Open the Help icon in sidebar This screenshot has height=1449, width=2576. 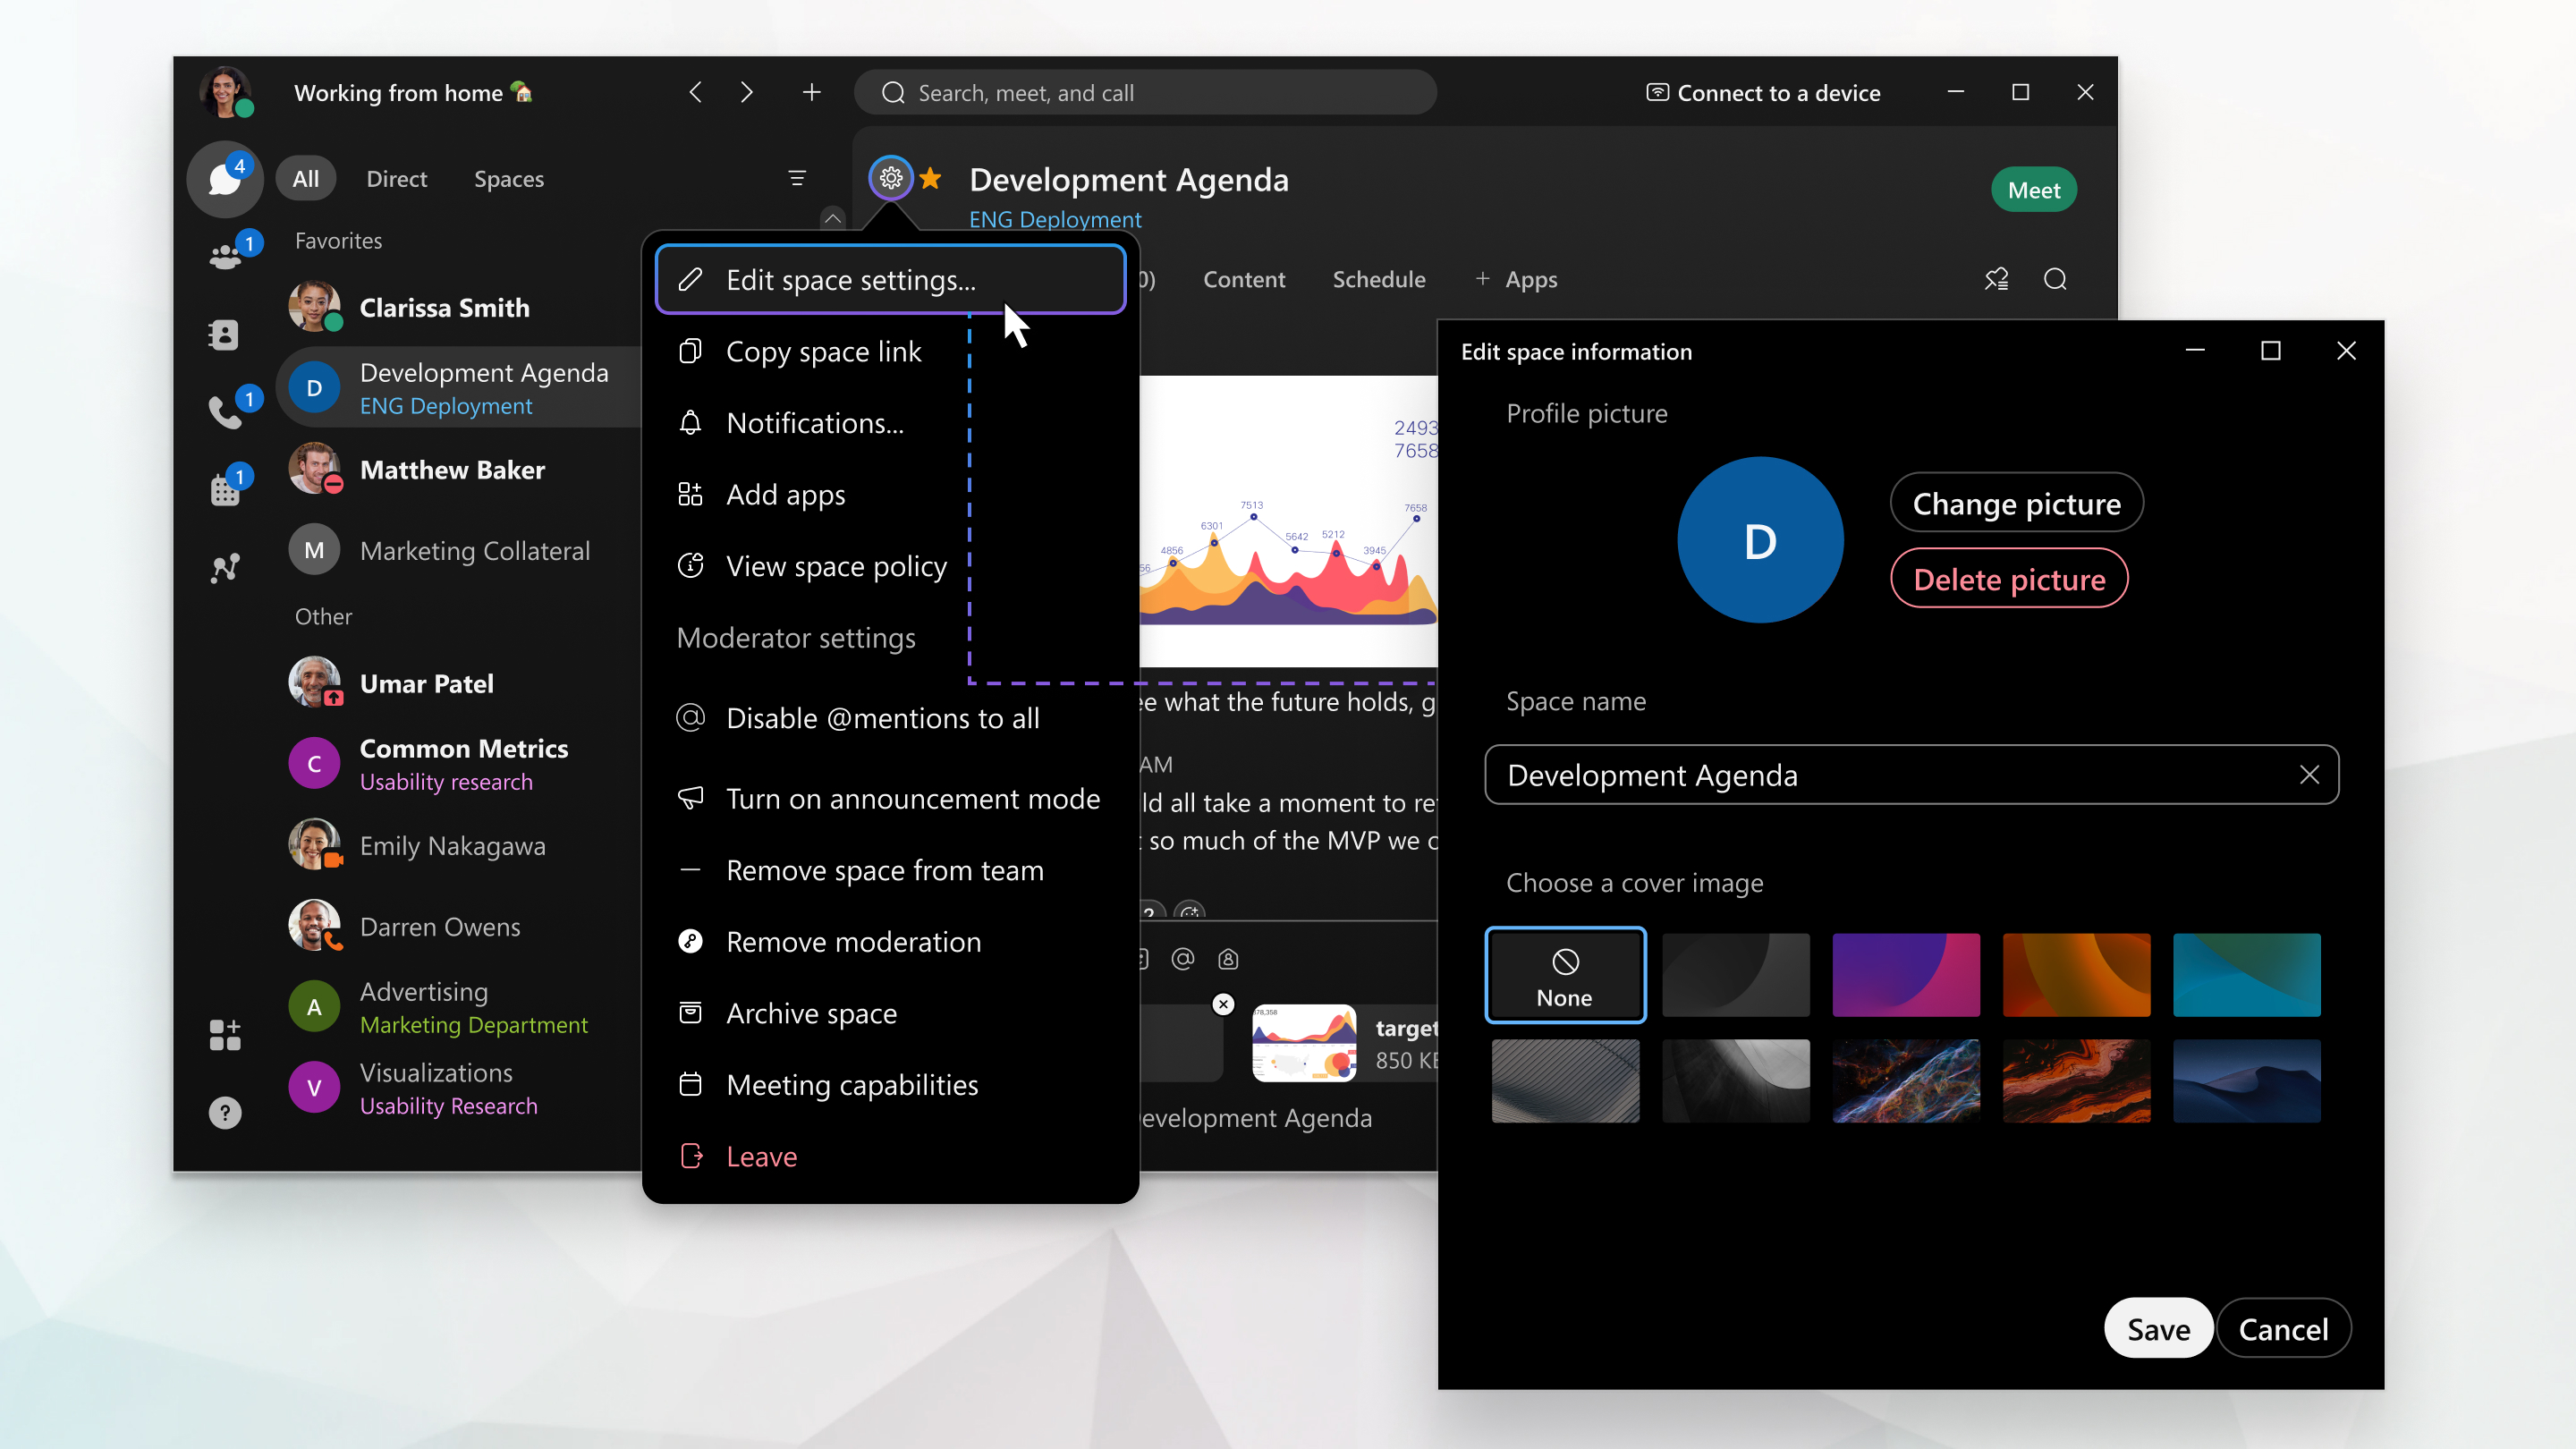click(225, 1112)
